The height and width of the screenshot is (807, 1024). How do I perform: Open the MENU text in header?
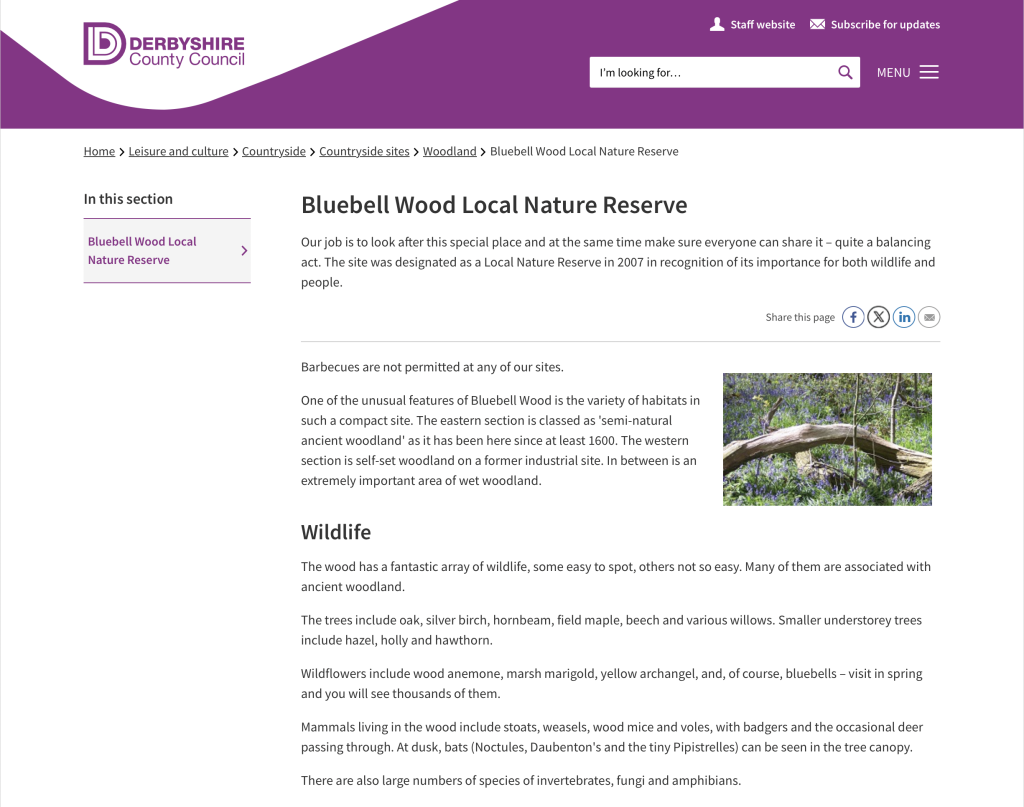(x=893, y=73)
